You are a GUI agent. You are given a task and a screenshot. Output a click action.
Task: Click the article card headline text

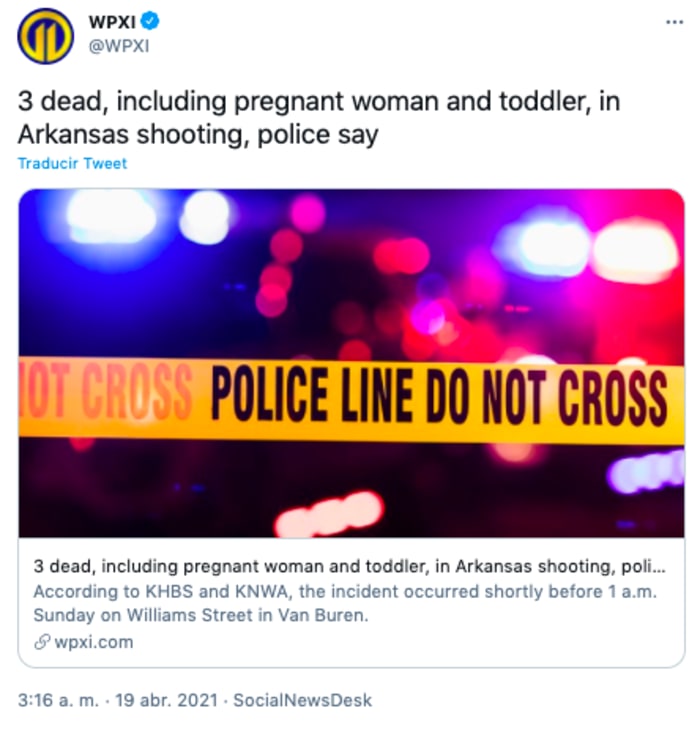[x=350, y=566]
